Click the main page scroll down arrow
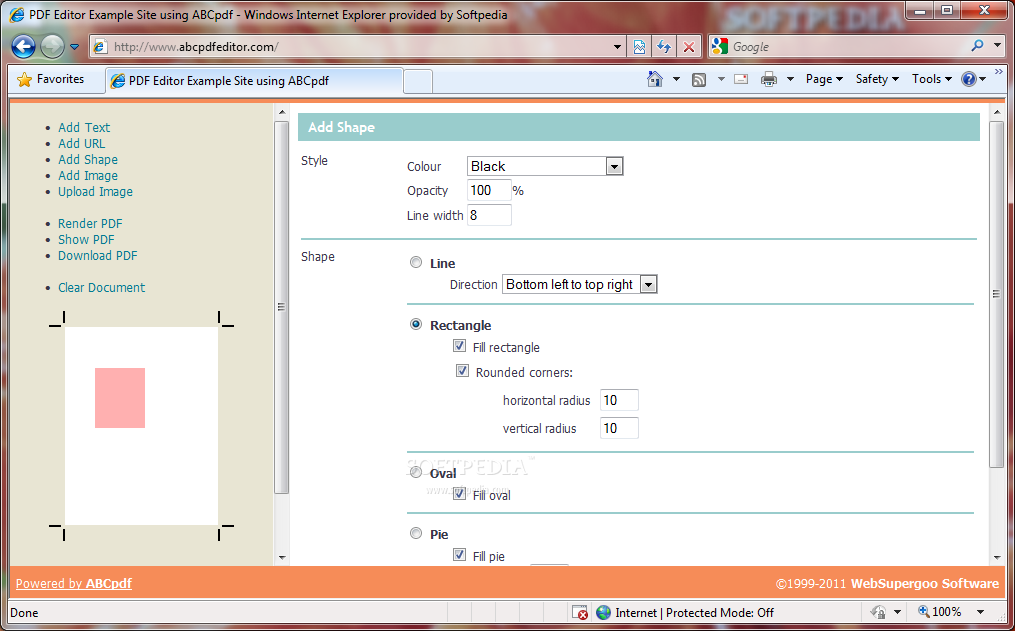Viewport: 1015px width, 631px height. tap(996, 557)
